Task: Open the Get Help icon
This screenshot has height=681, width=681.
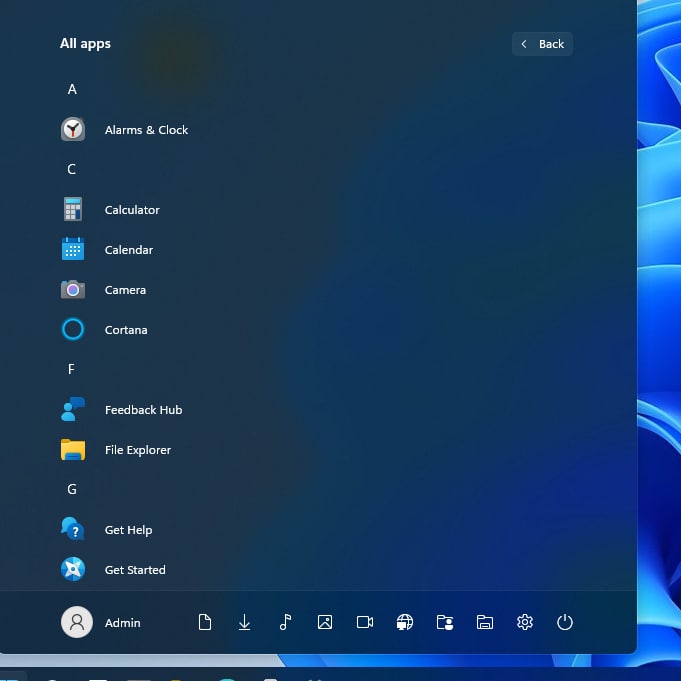Action: (x=73, y=529)
